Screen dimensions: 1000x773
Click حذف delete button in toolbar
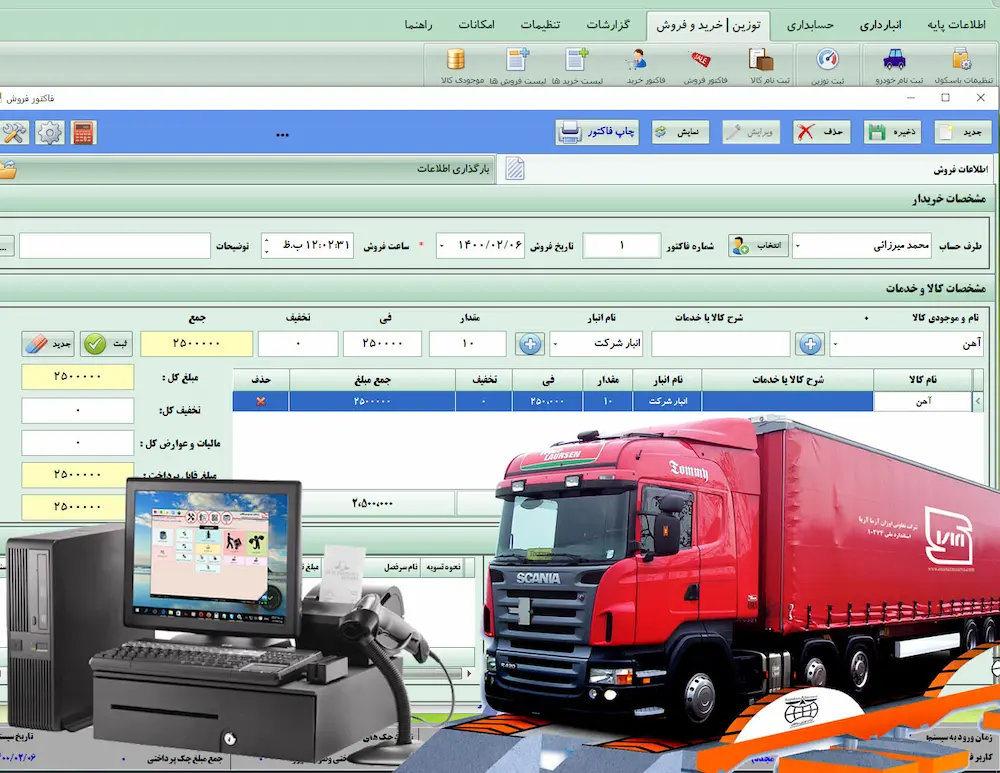point(821,132)
